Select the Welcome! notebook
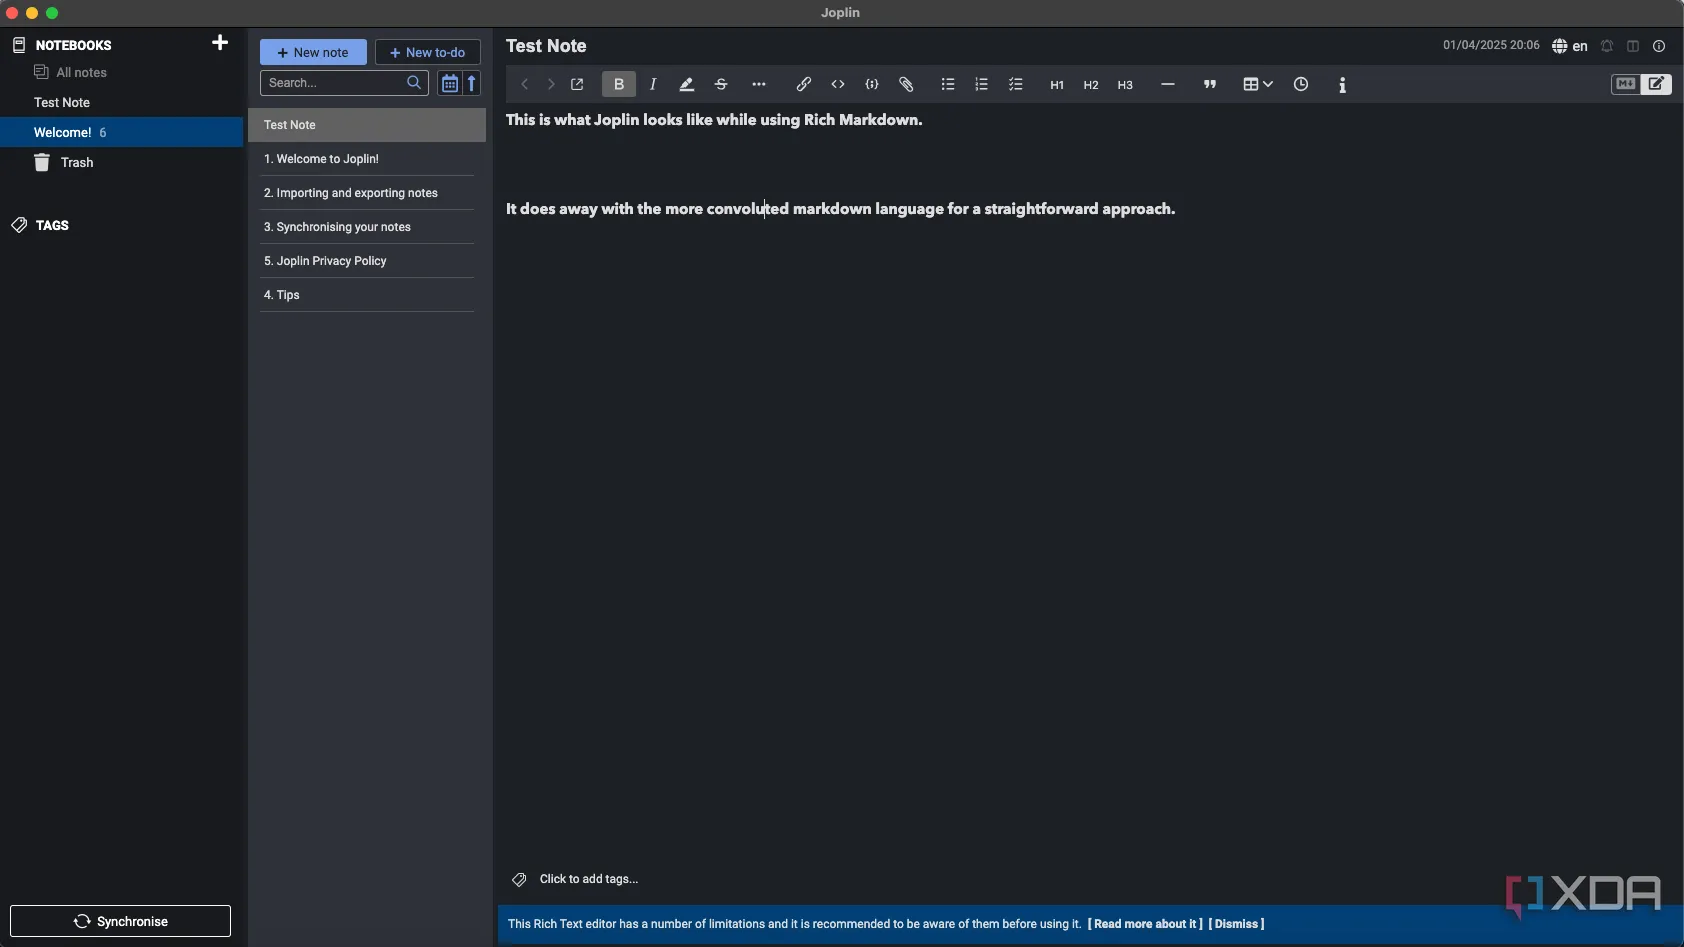 pyautogui.click(x=121, y=132)
